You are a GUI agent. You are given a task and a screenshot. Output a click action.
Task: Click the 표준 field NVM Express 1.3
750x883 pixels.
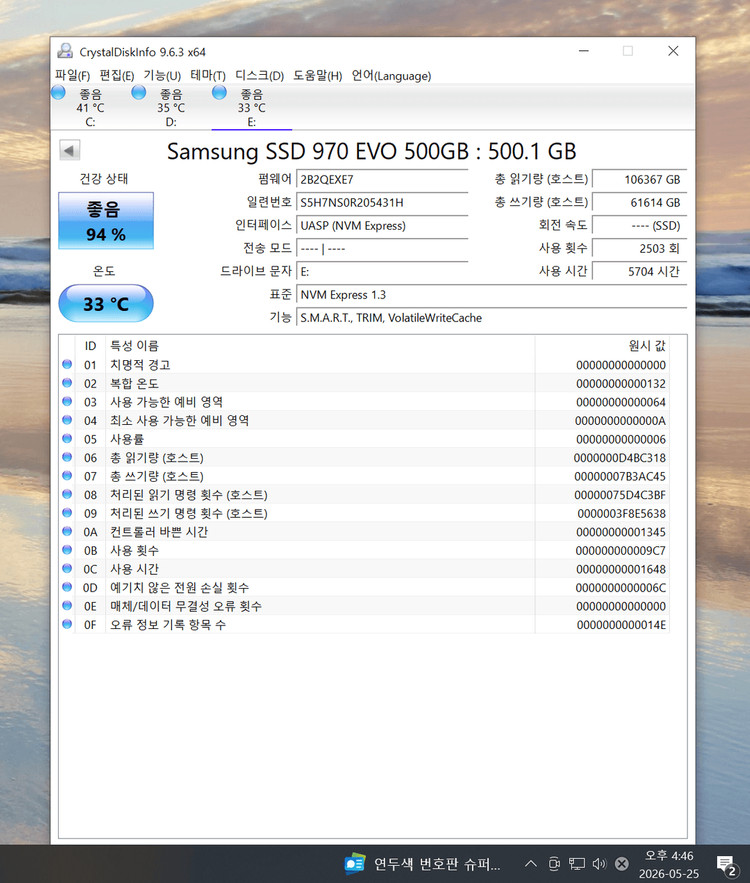[x=492, y=295]
